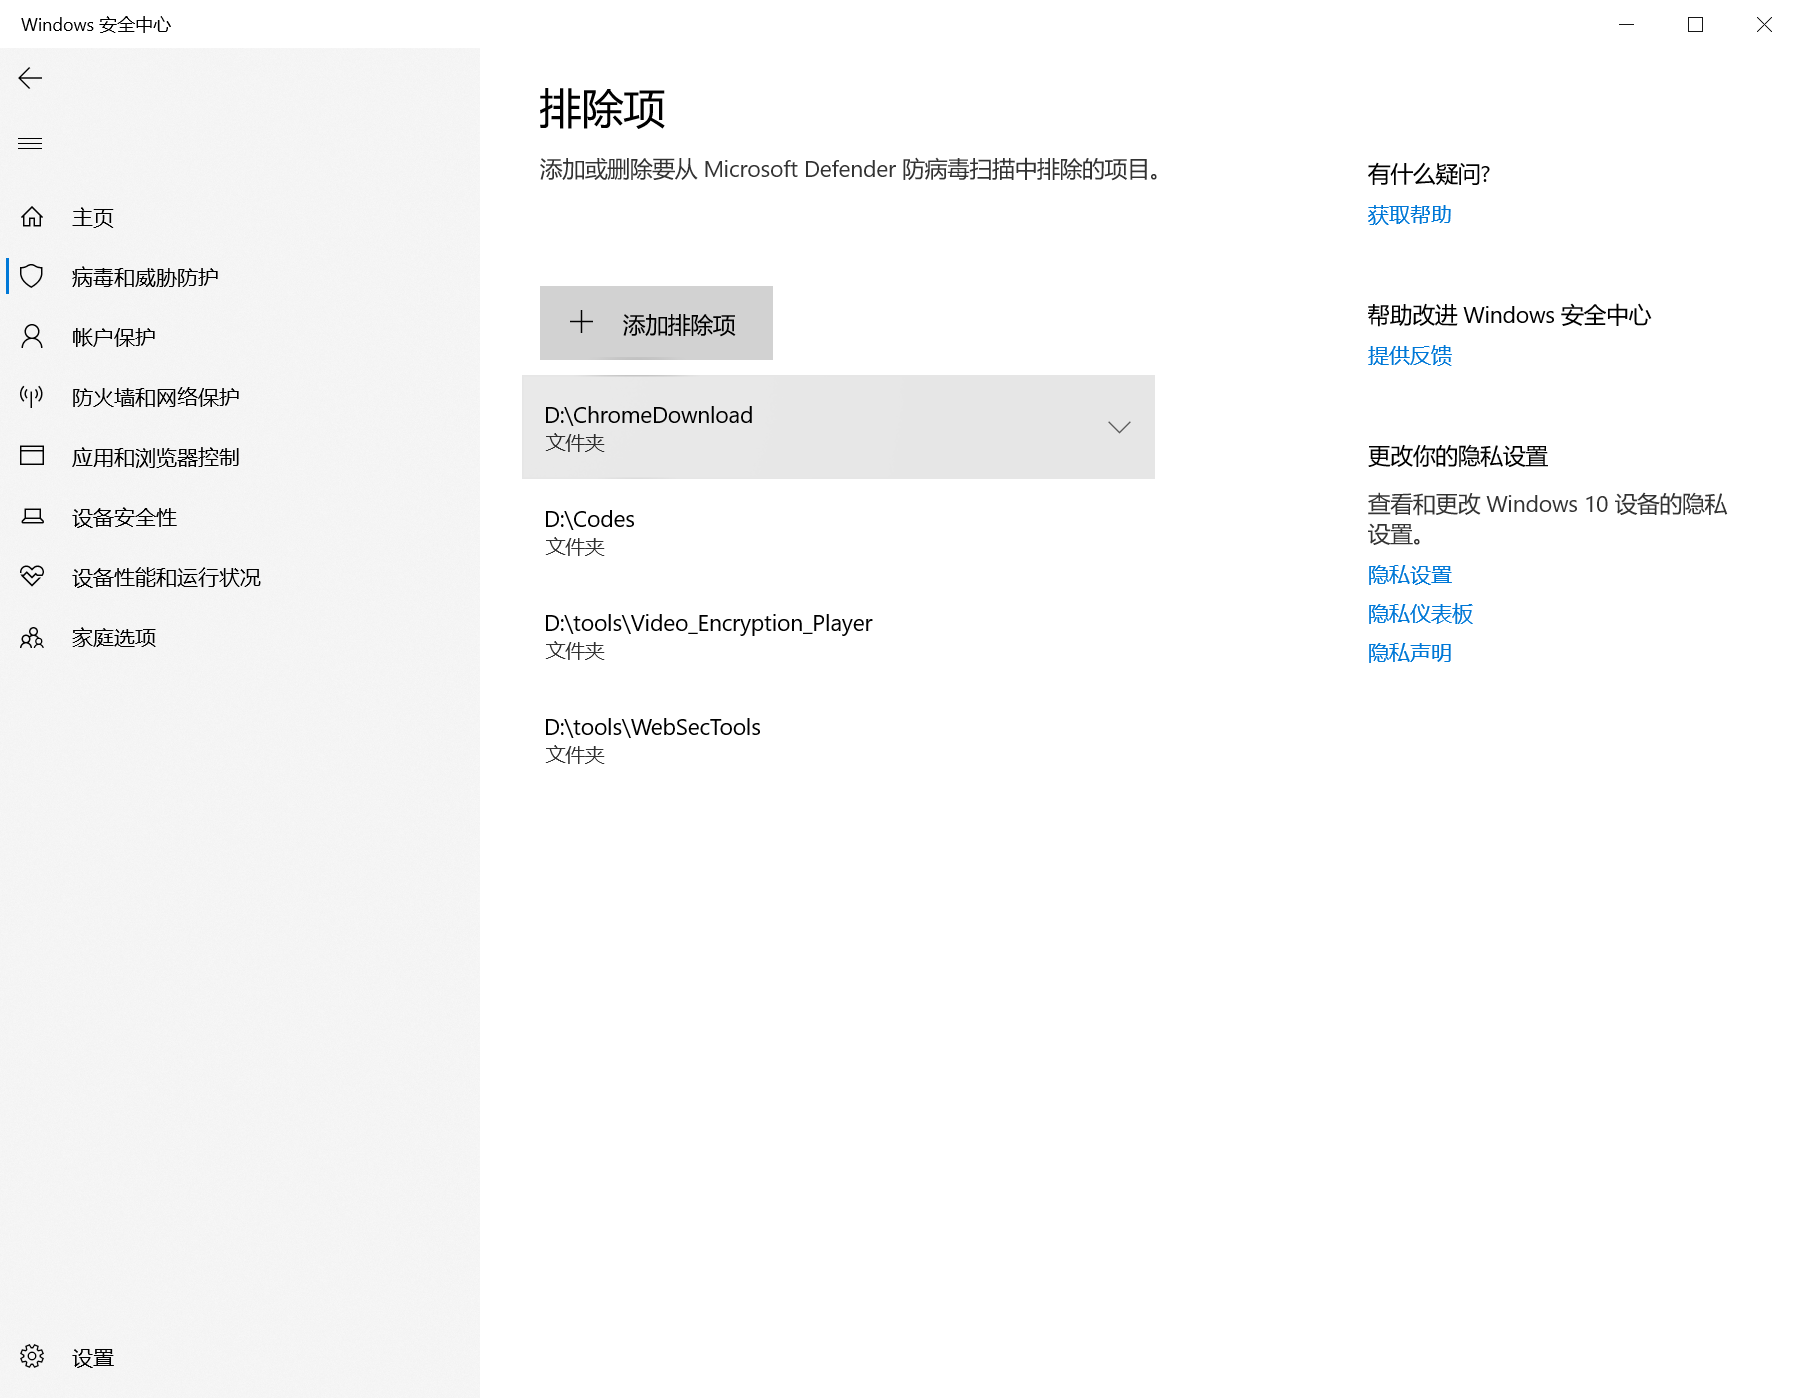Screen dimensions: 1800x1398
Task: Click the person icon for account protection
Action: 32,336
